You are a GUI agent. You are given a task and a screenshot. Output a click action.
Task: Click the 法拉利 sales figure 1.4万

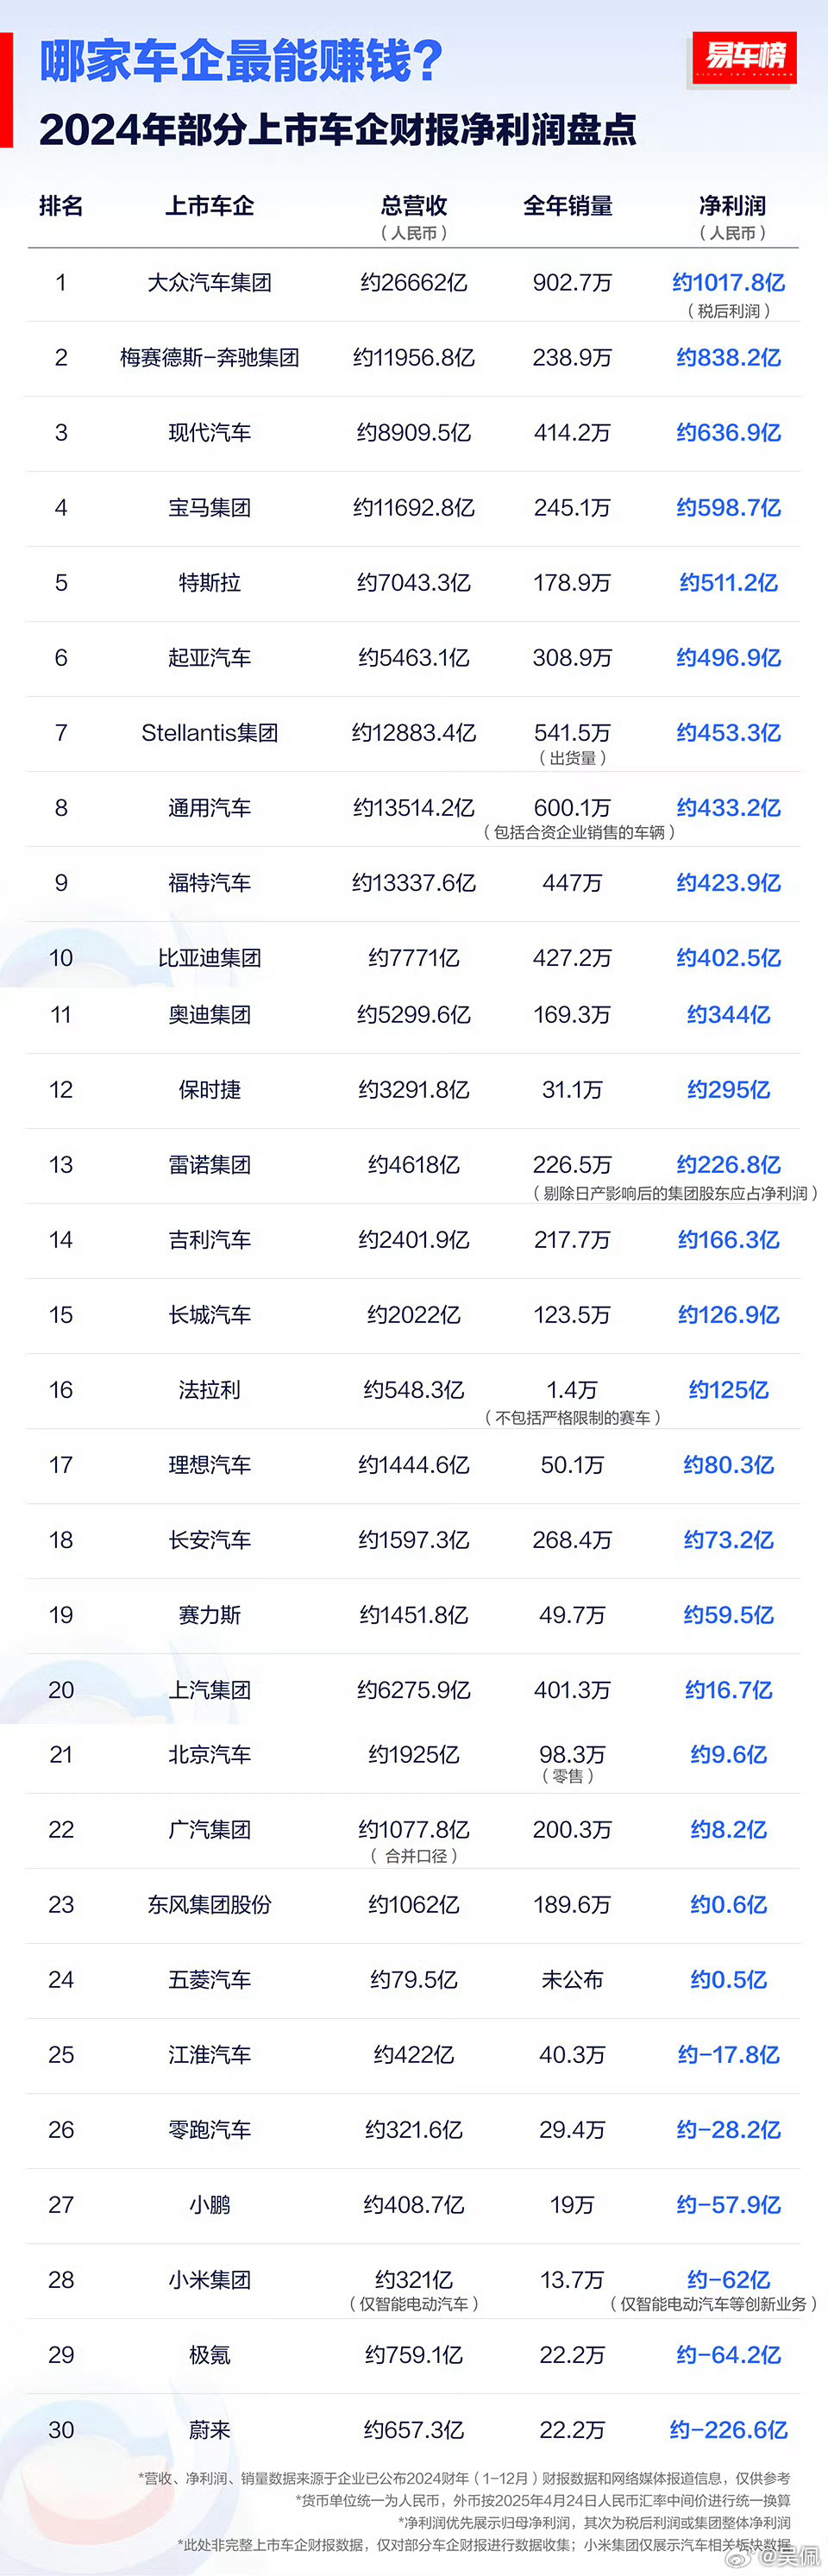coord(572,1390)
